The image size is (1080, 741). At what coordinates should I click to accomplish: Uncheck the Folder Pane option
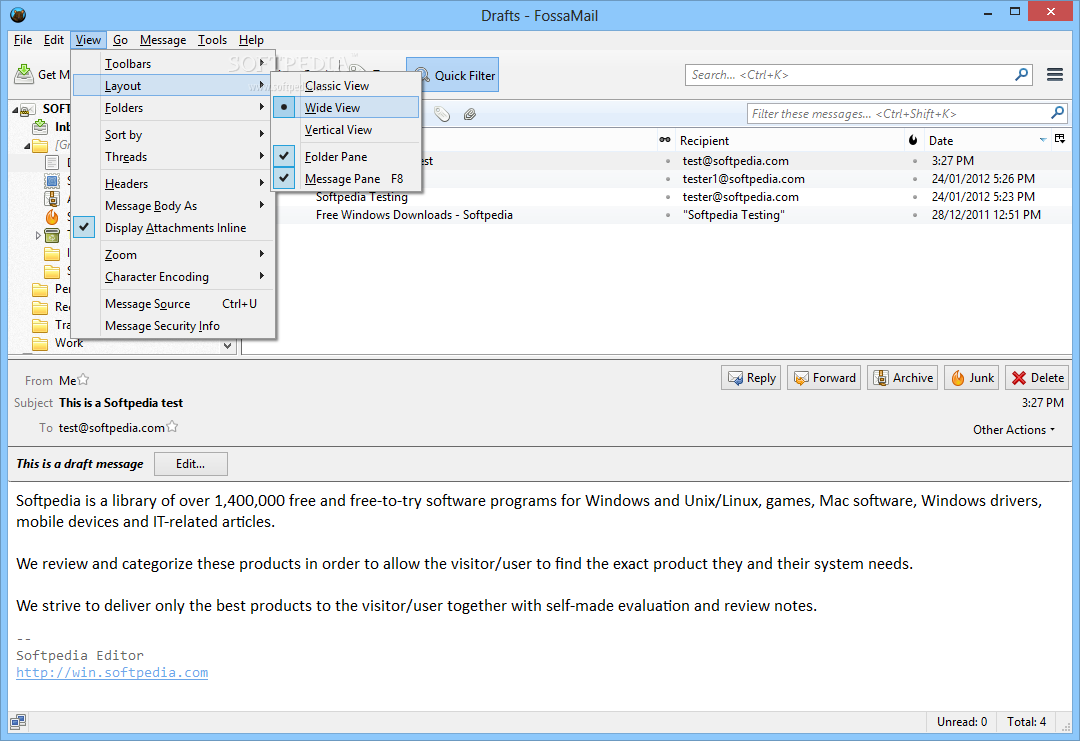coord(346,156)
